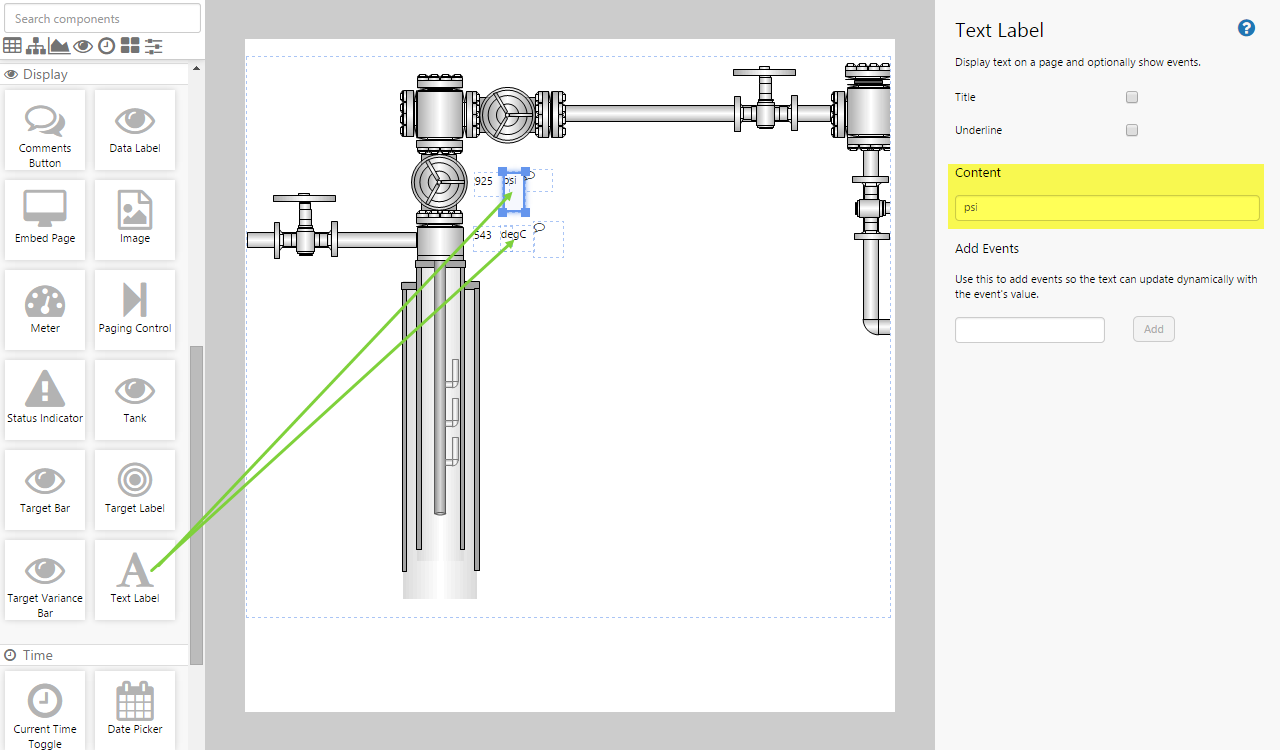Open help for Text Label
Screen dimensions: 1280x750
1246,28
